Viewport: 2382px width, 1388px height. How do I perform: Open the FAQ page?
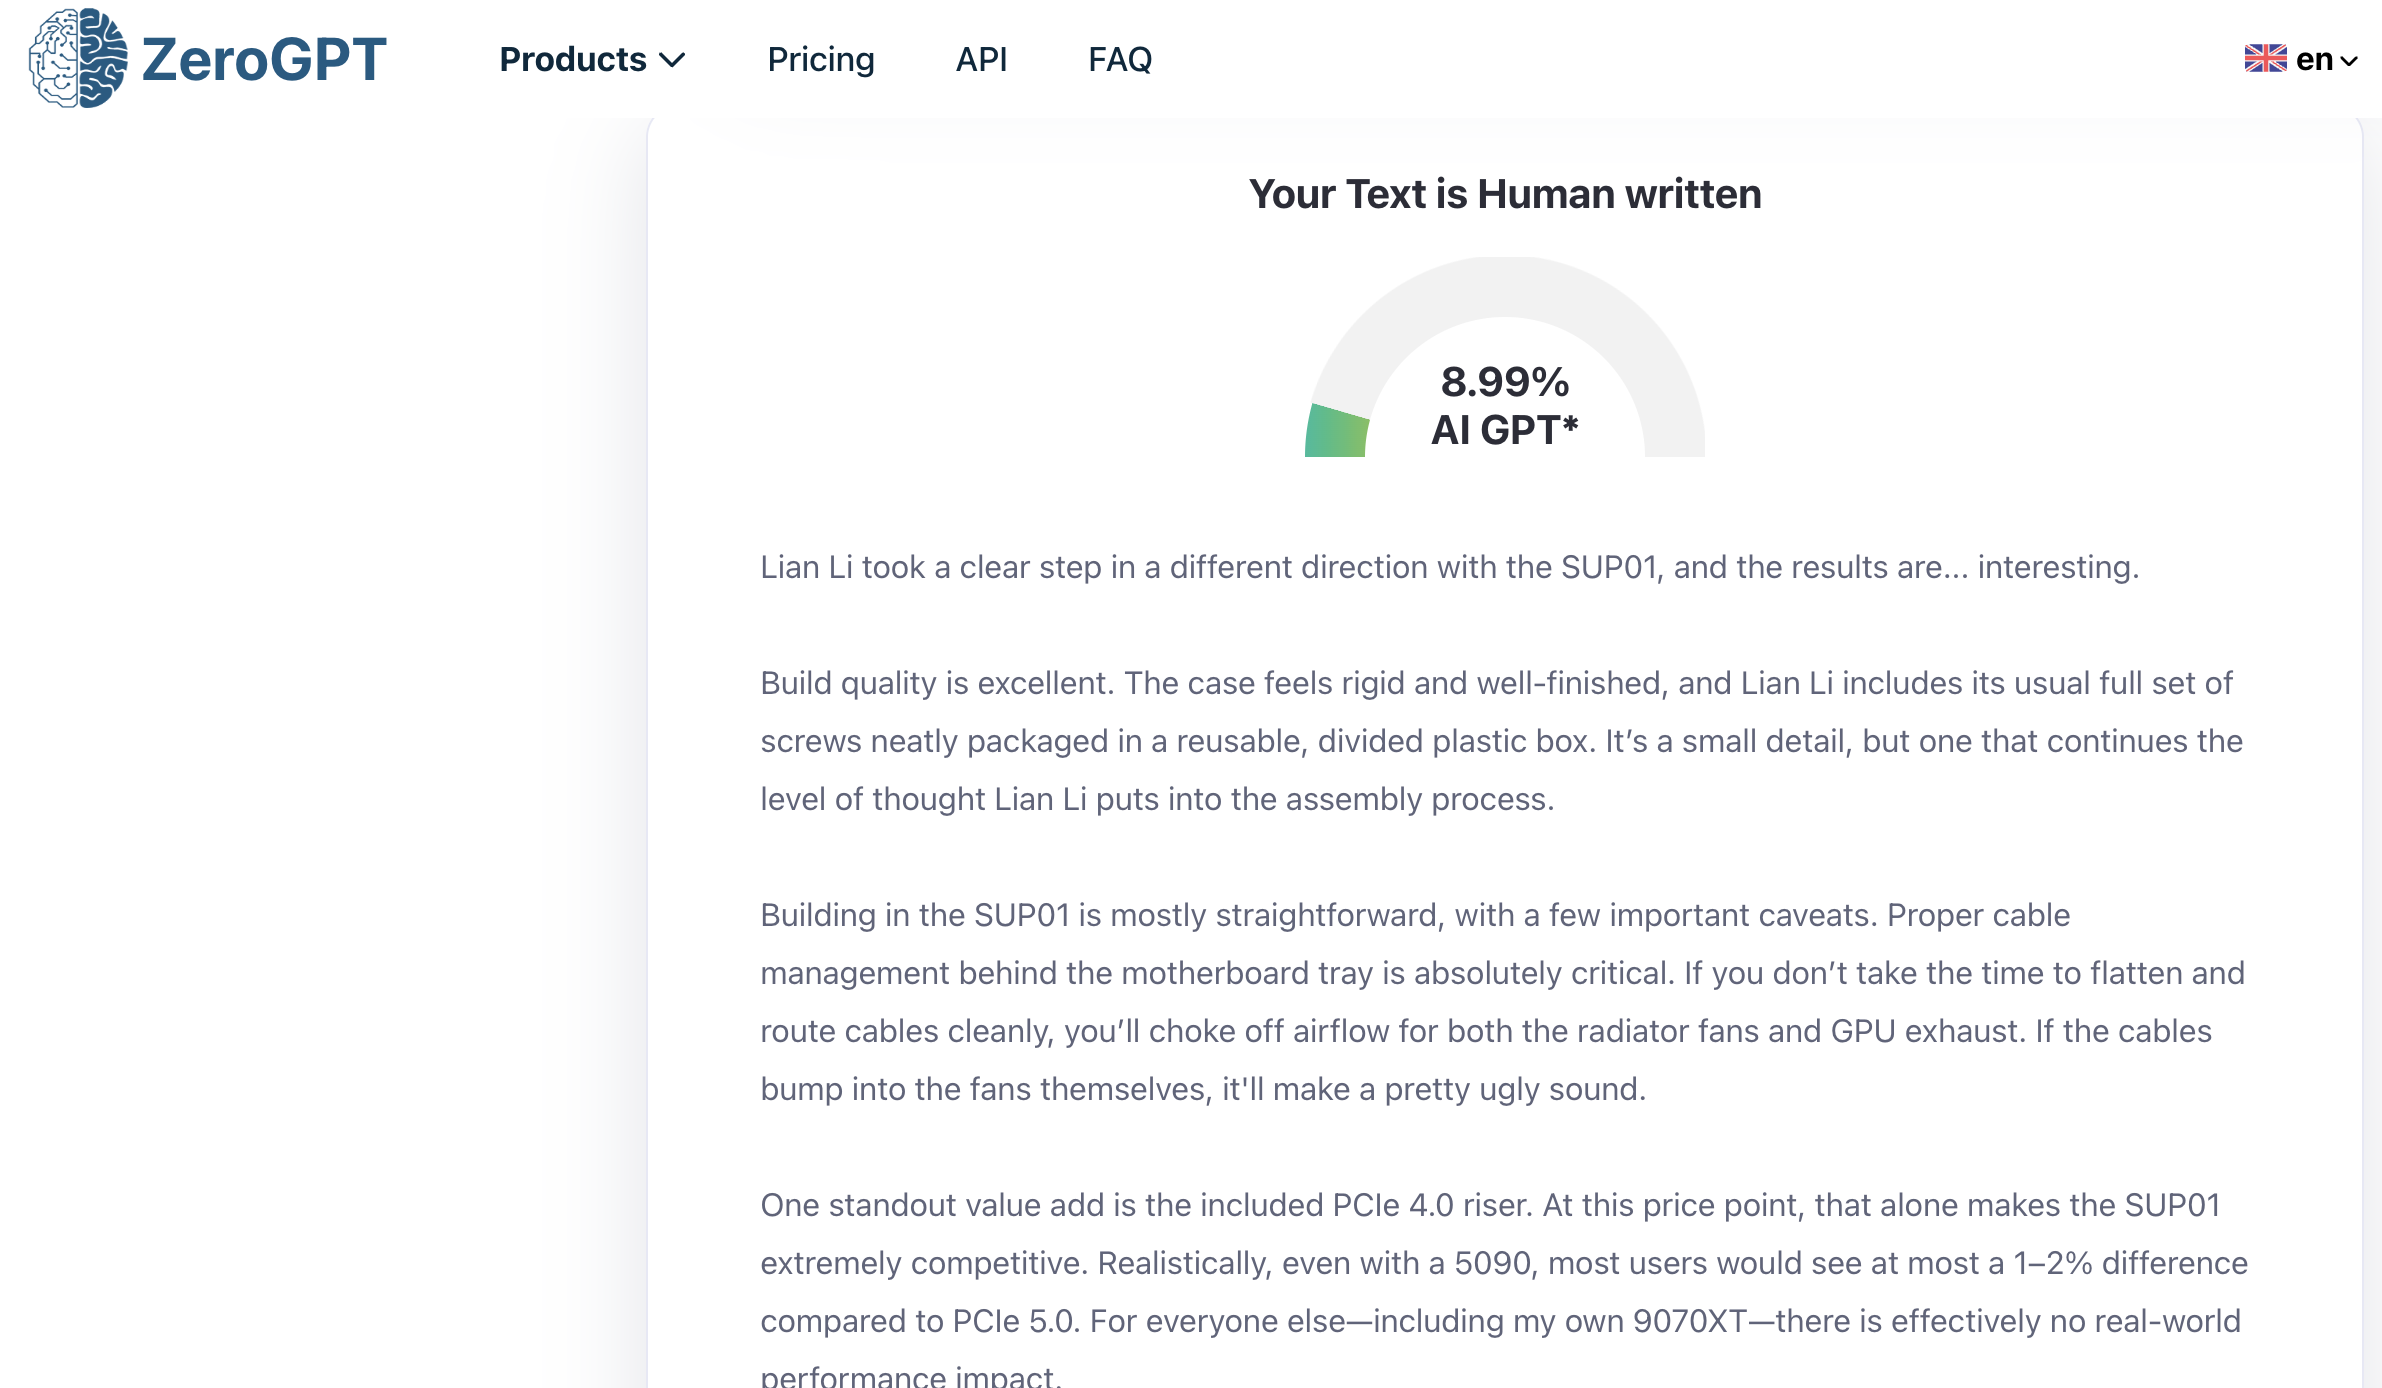[1119, 60]
